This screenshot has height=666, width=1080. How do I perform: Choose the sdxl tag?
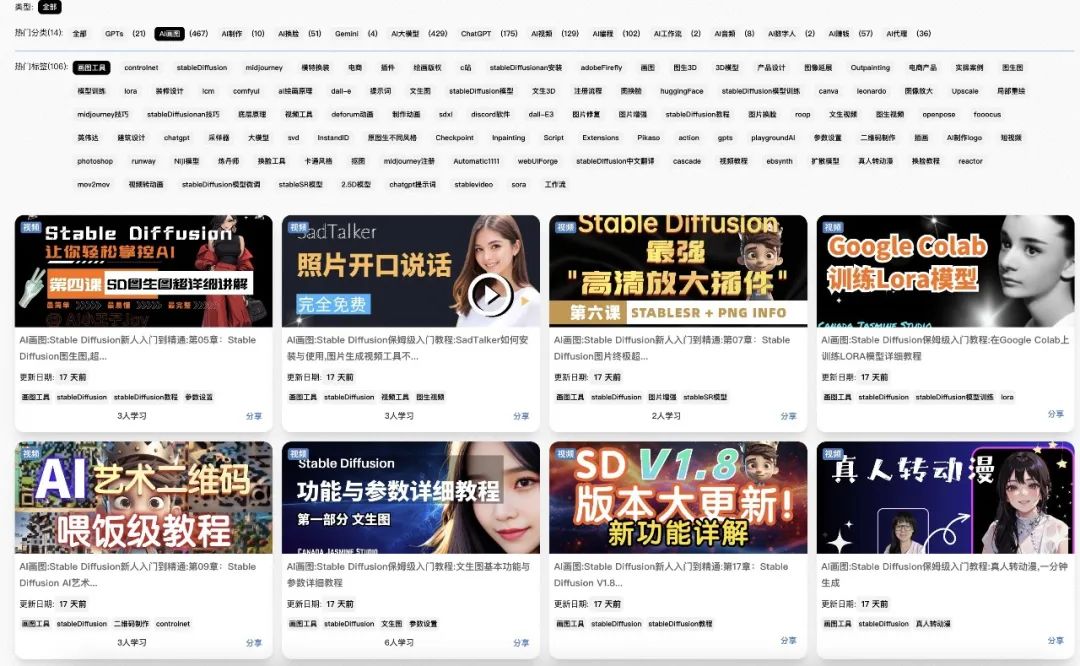pyautogui.click(x=446, y=114)
